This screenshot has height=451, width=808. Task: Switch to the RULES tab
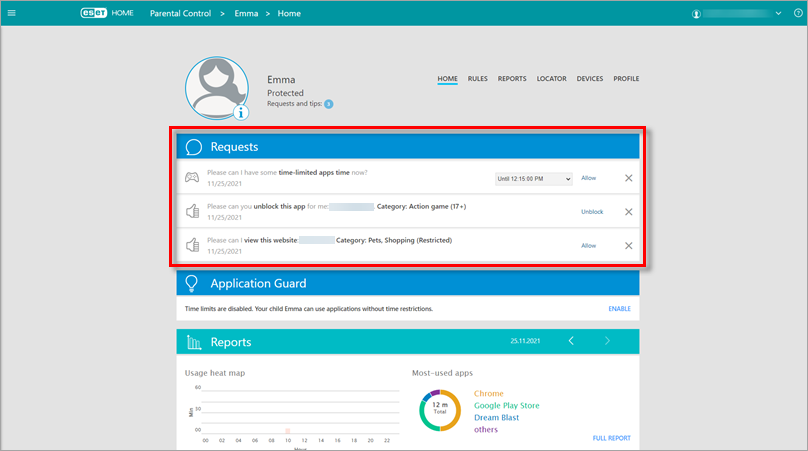478,79
